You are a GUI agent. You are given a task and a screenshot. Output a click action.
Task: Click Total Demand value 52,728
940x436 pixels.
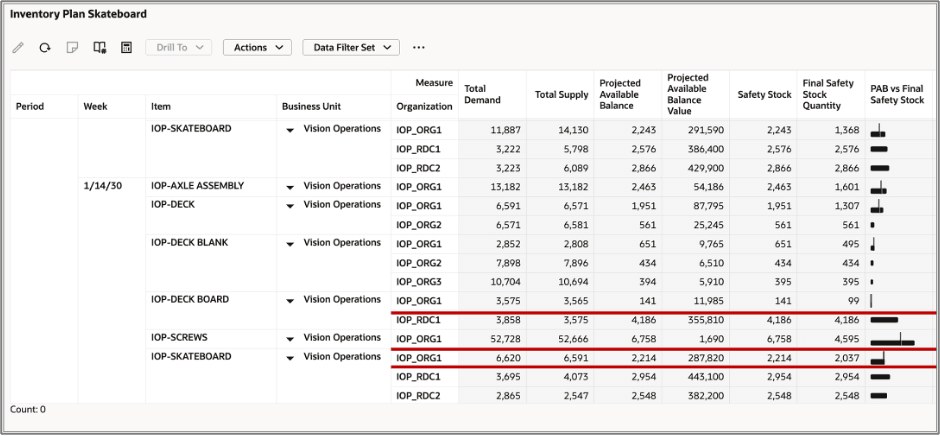[505, 339]
